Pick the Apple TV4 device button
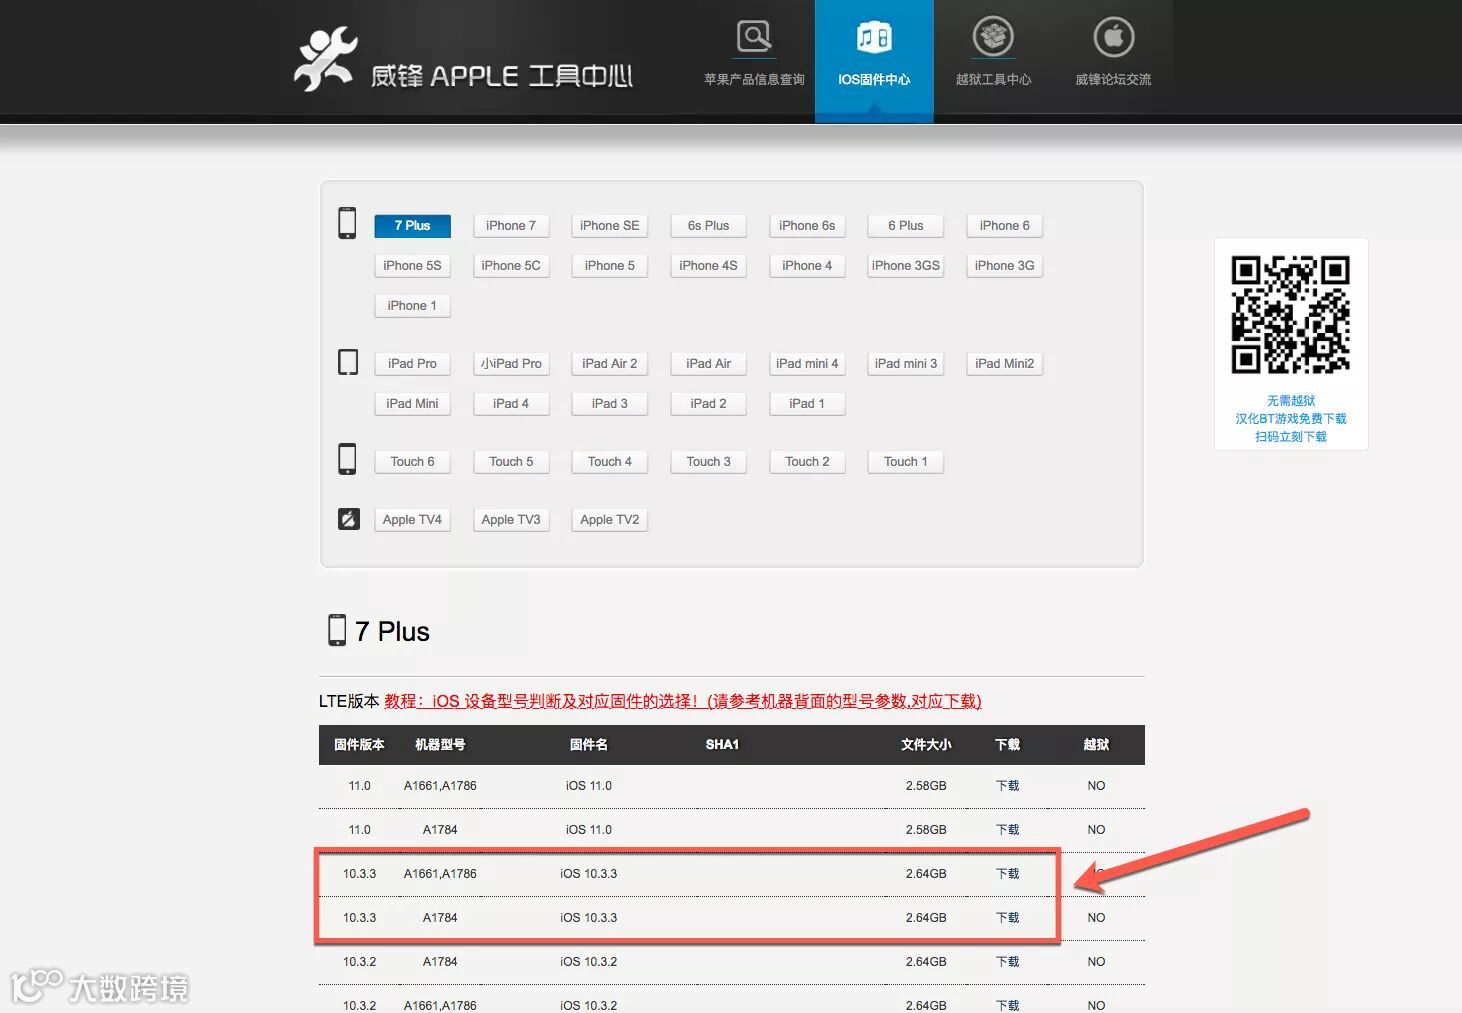Viewport: 1462px width, 1013px height. pos(412,520)
